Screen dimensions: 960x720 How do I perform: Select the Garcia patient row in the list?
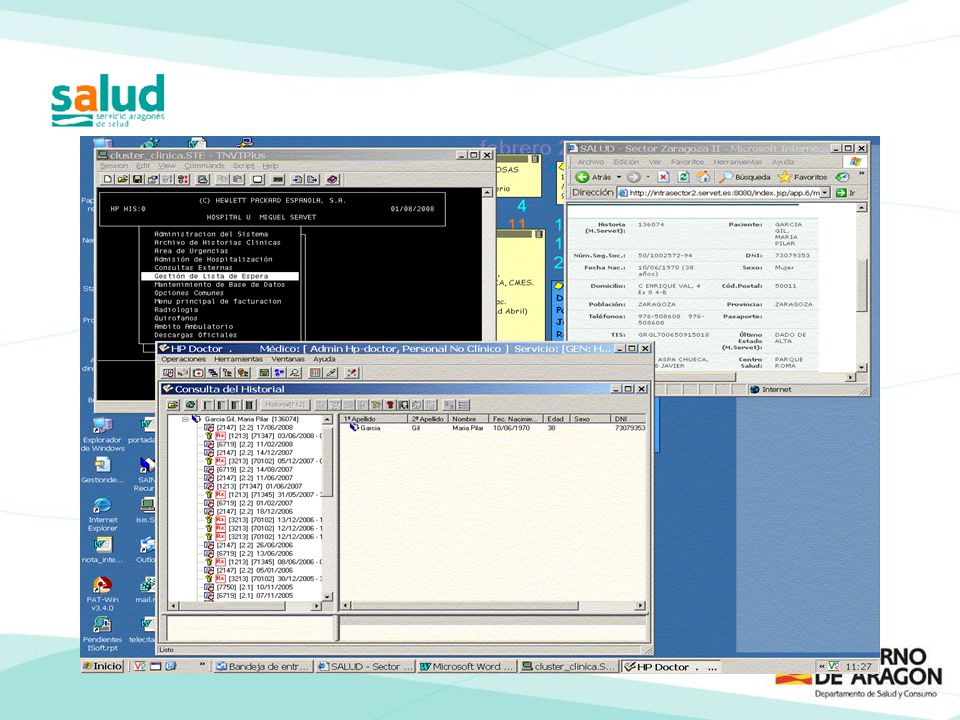point(493,428)
